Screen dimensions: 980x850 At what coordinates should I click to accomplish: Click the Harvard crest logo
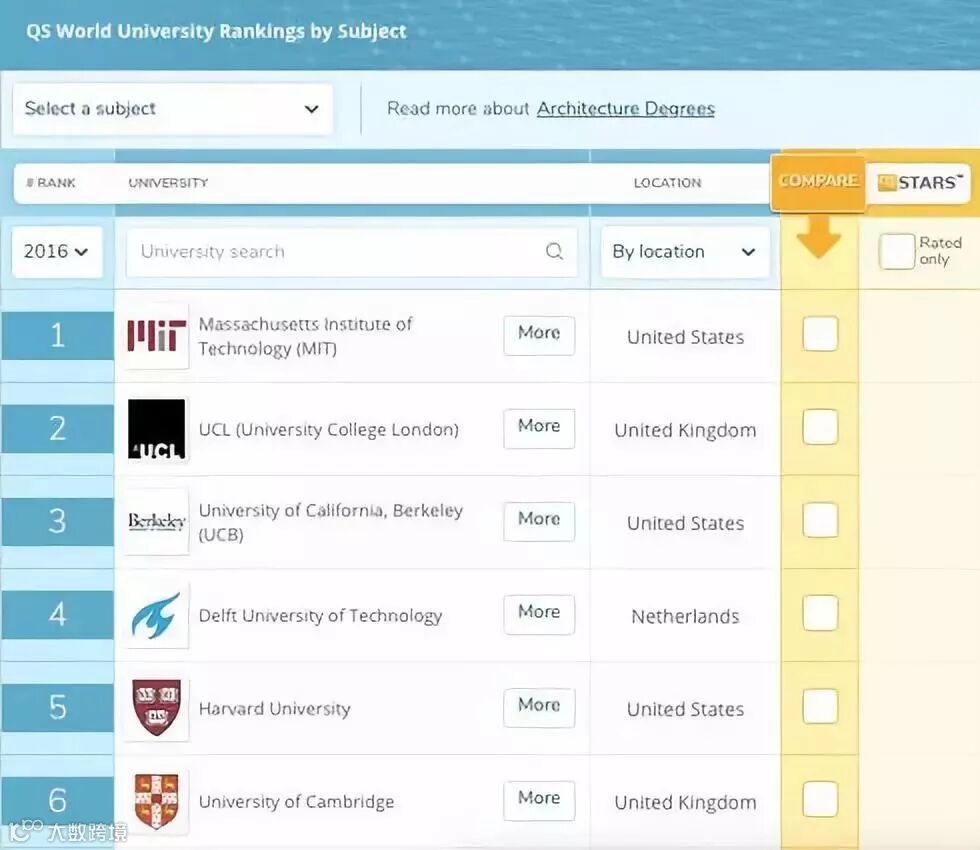tap(157, 708)
